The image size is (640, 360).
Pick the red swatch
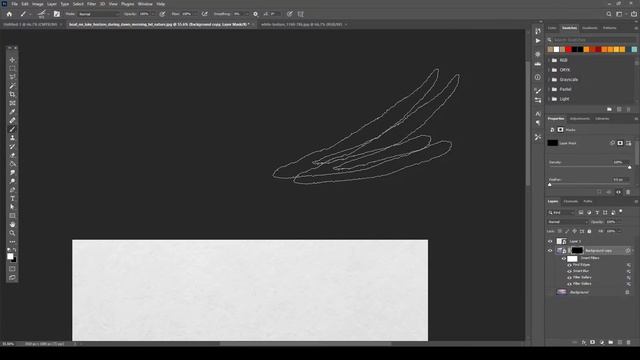coord(568,49)
